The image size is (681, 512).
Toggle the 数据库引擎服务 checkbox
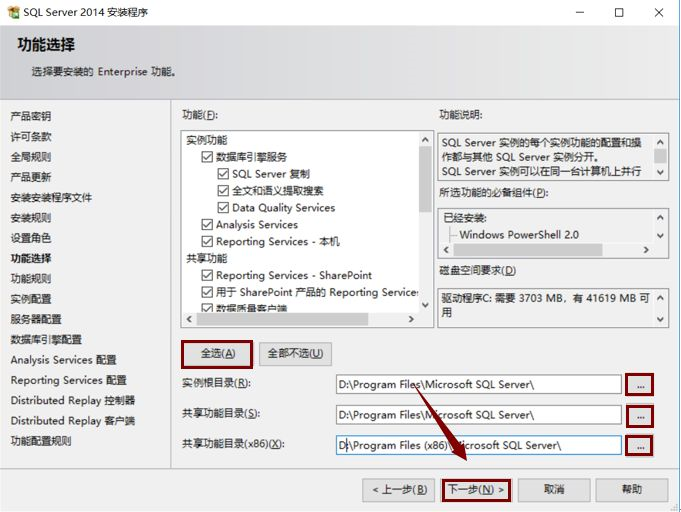coord(207,157)
